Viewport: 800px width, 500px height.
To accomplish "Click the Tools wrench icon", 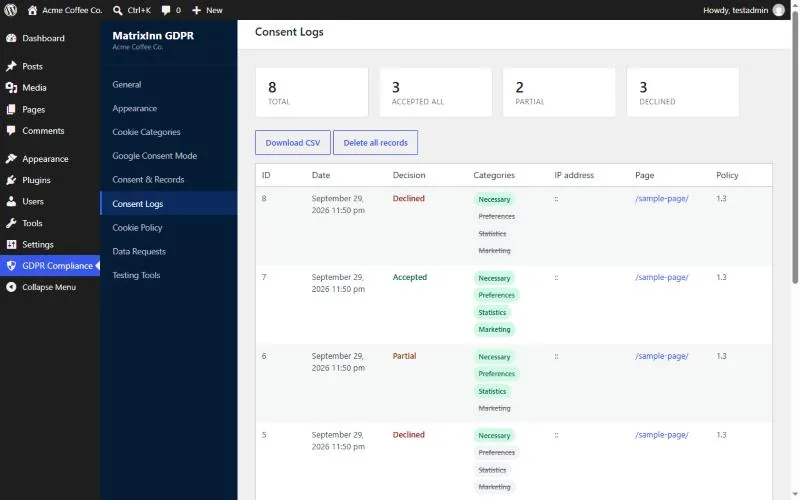I will [11, 223].
